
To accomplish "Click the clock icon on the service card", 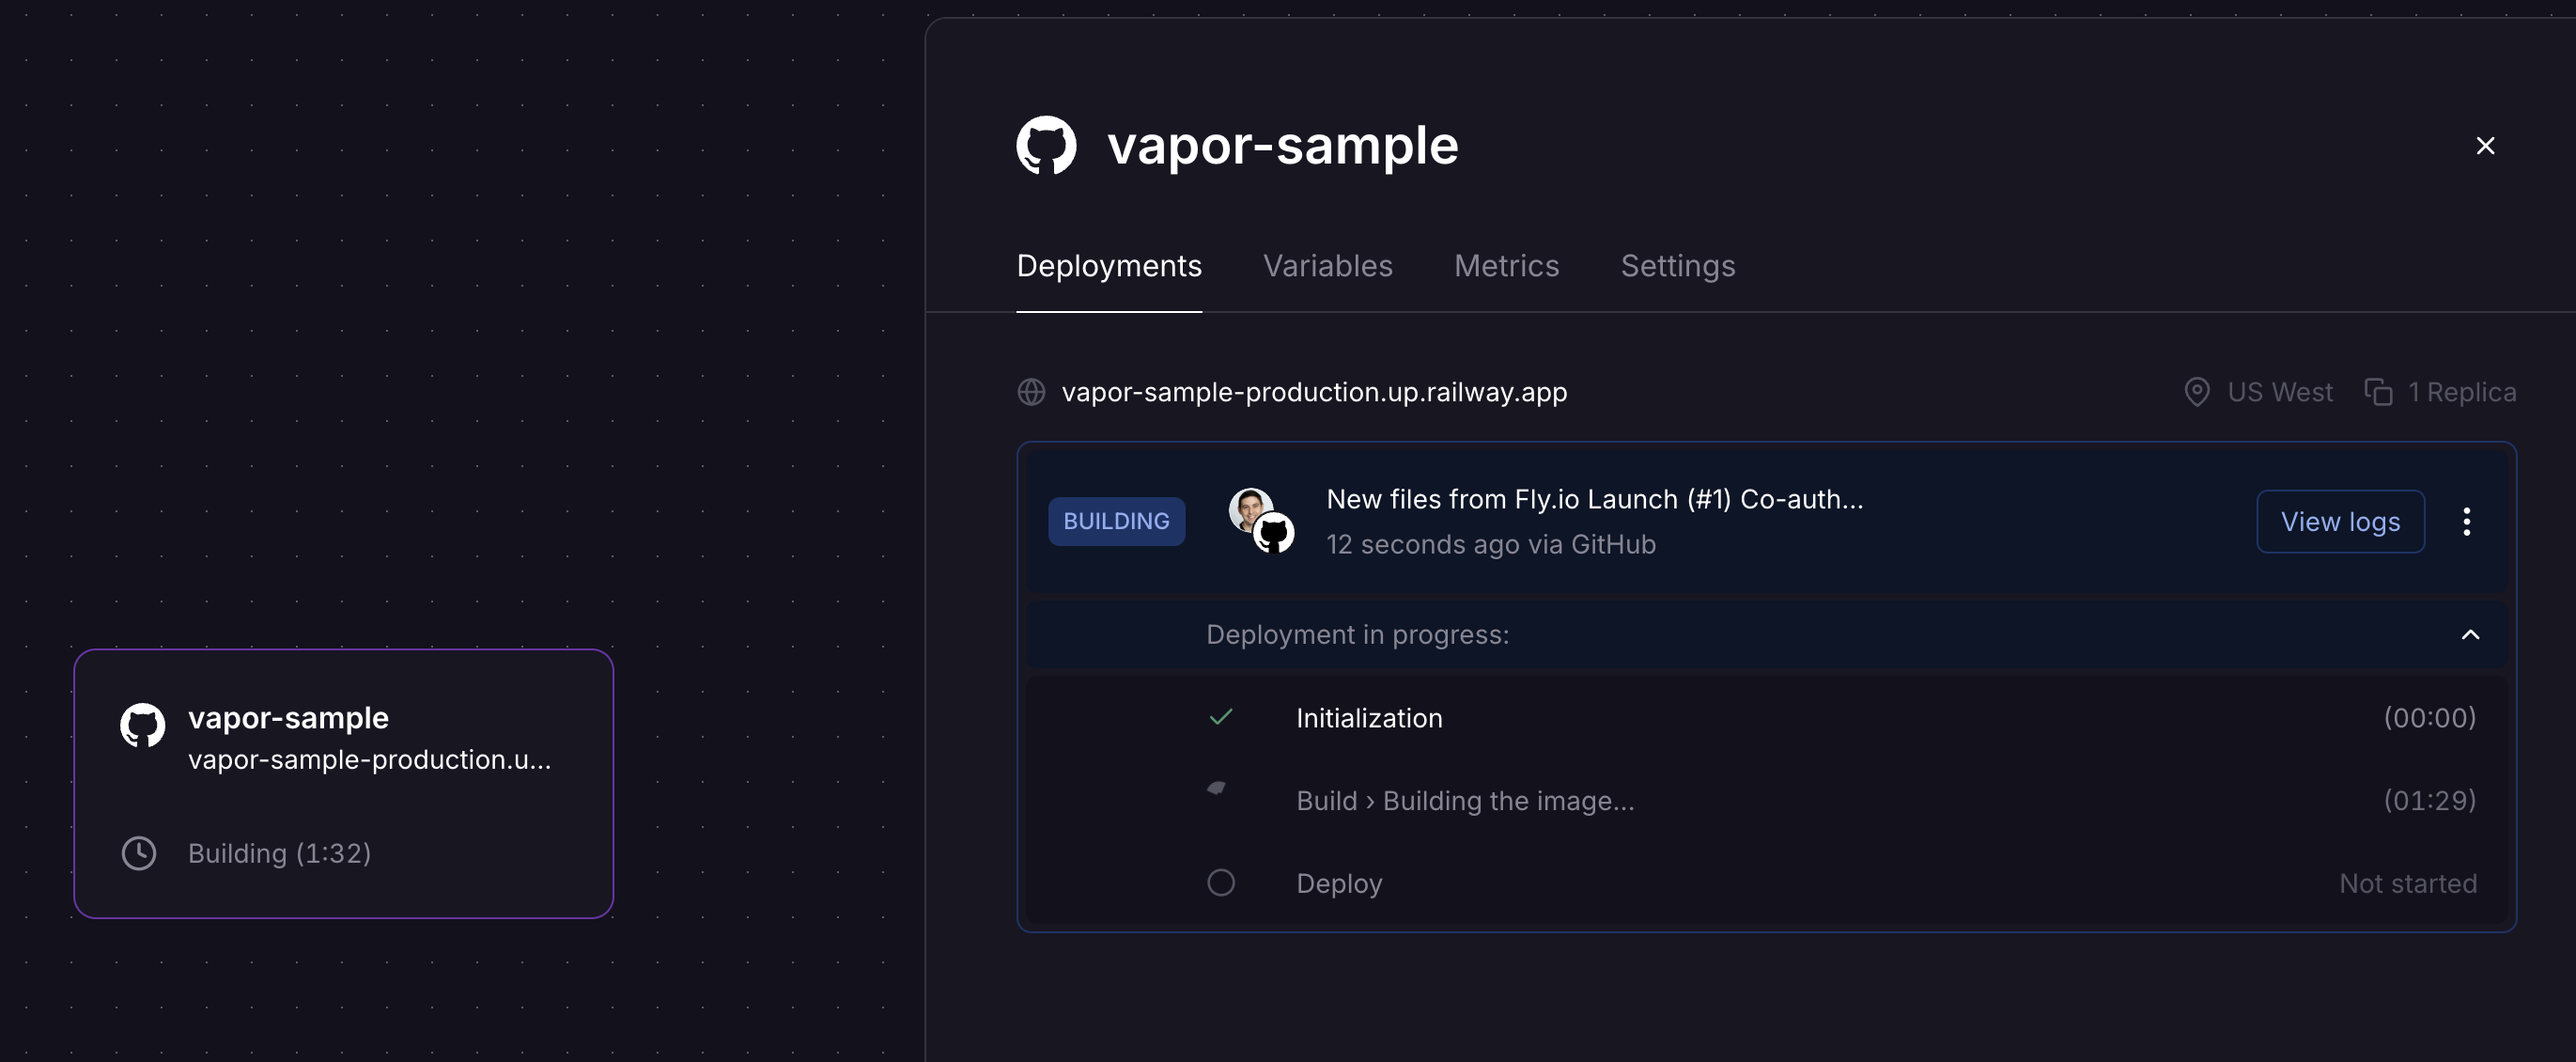I will pyautogui.click(x=139, y=853).
